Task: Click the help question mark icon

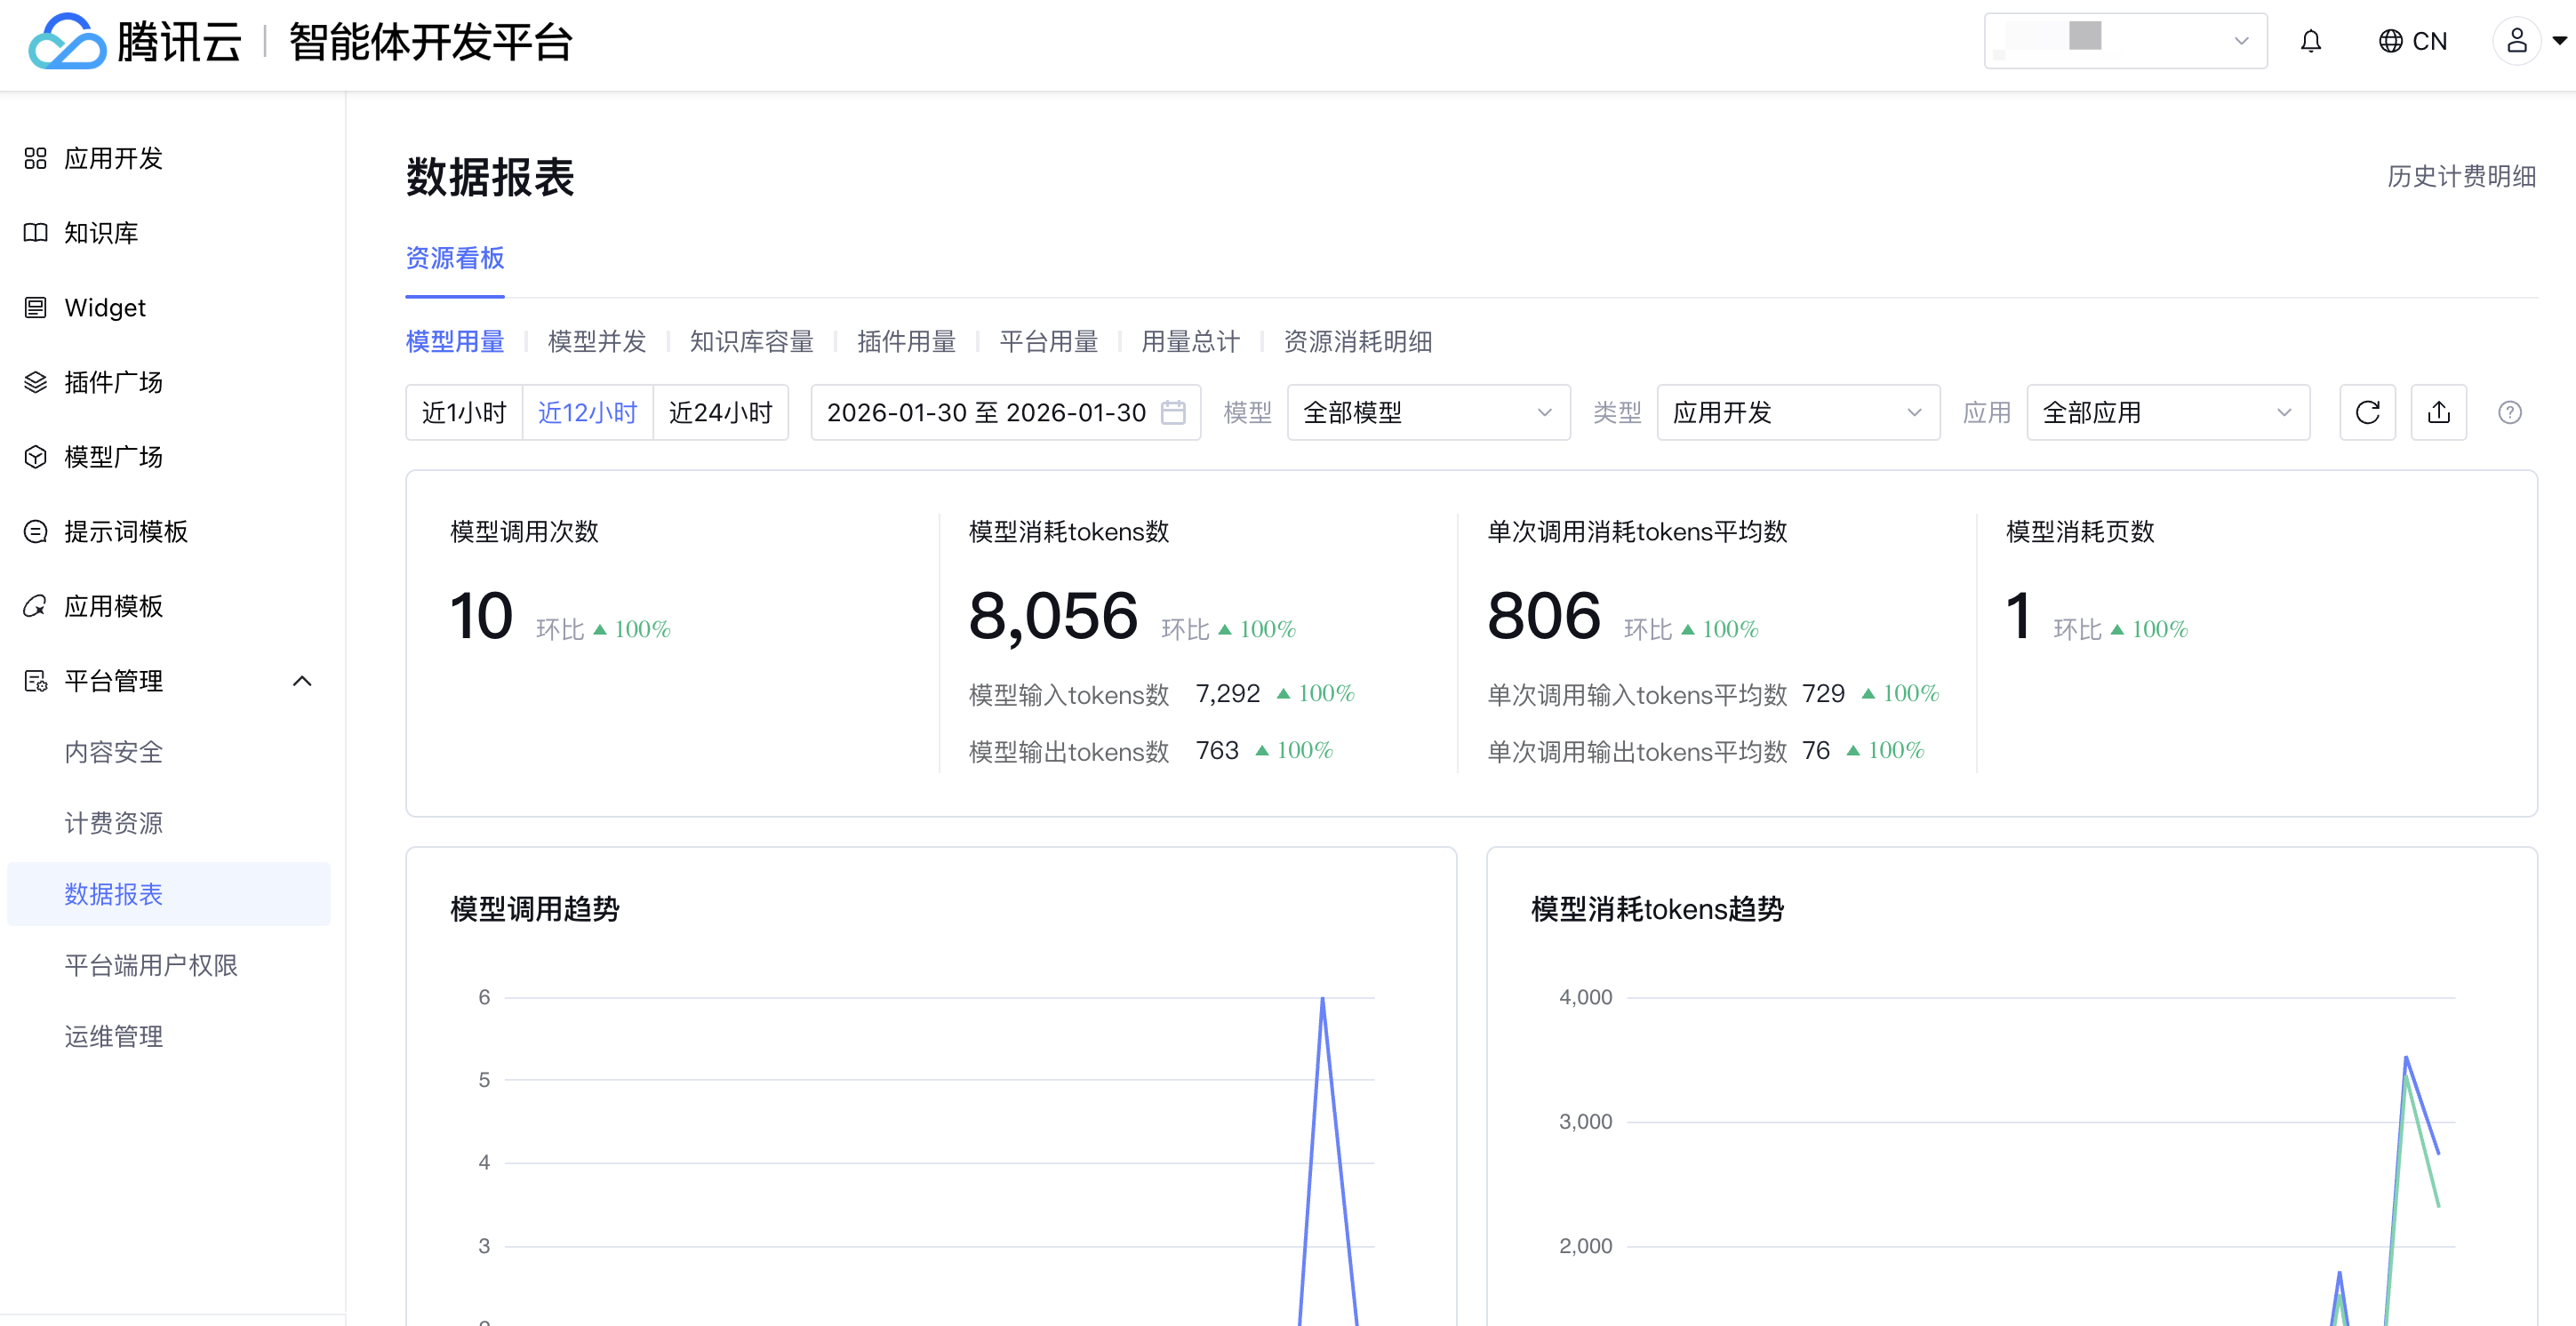Action: point(2509,412)
